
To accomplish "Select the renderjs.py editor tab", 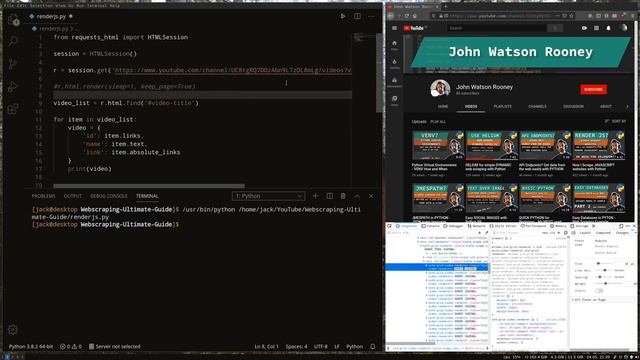I will click(51, 16).
